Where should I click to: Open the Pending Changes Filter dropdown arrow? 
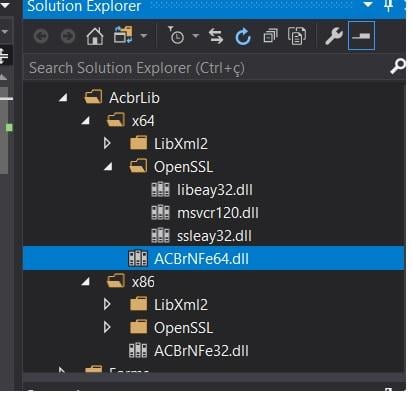click(x=196, y=35)
